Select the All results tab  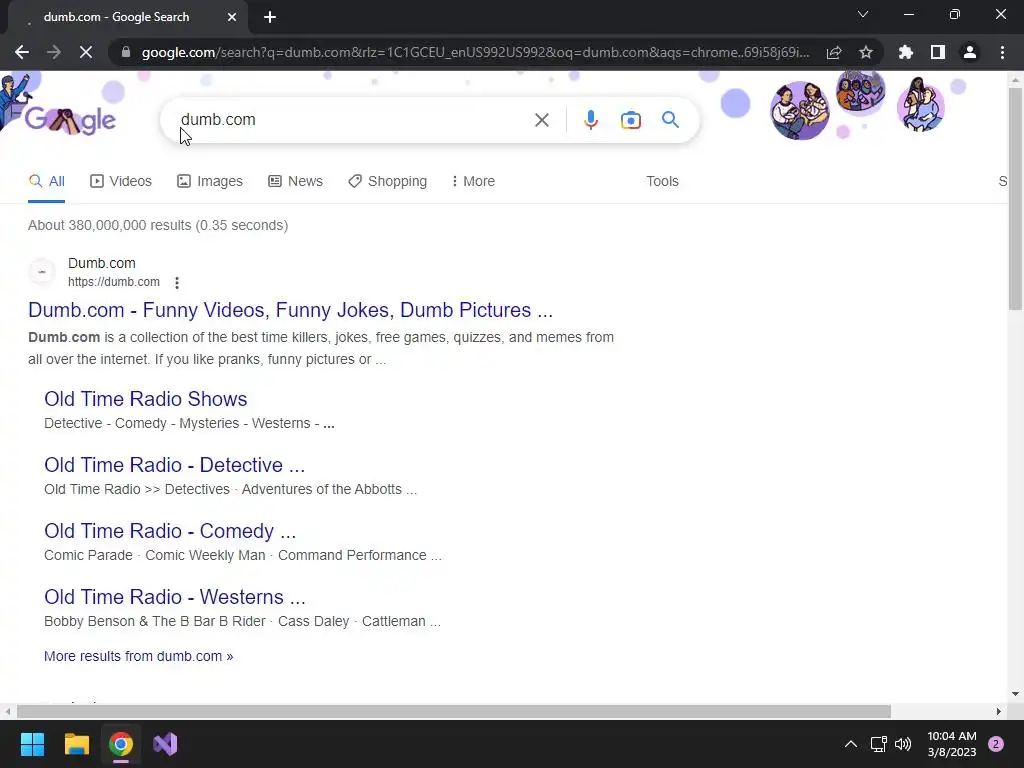click(46, 182)
